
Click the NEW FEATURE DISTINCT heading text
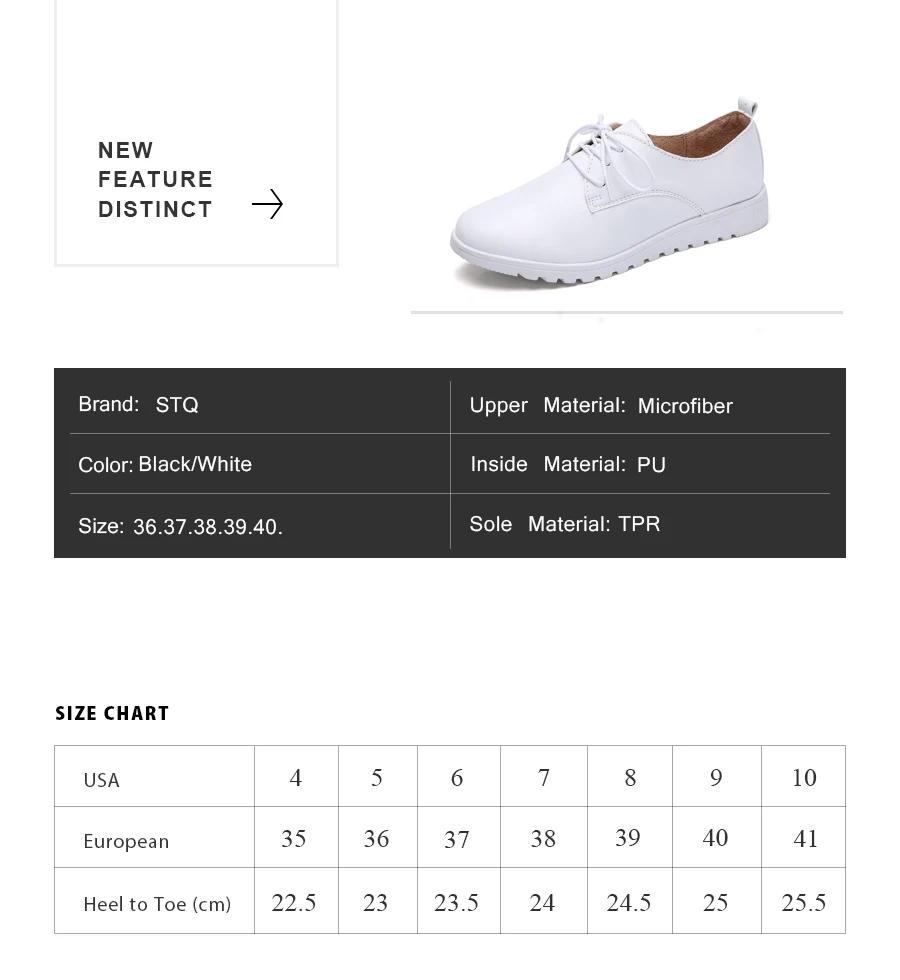[155, 179]
